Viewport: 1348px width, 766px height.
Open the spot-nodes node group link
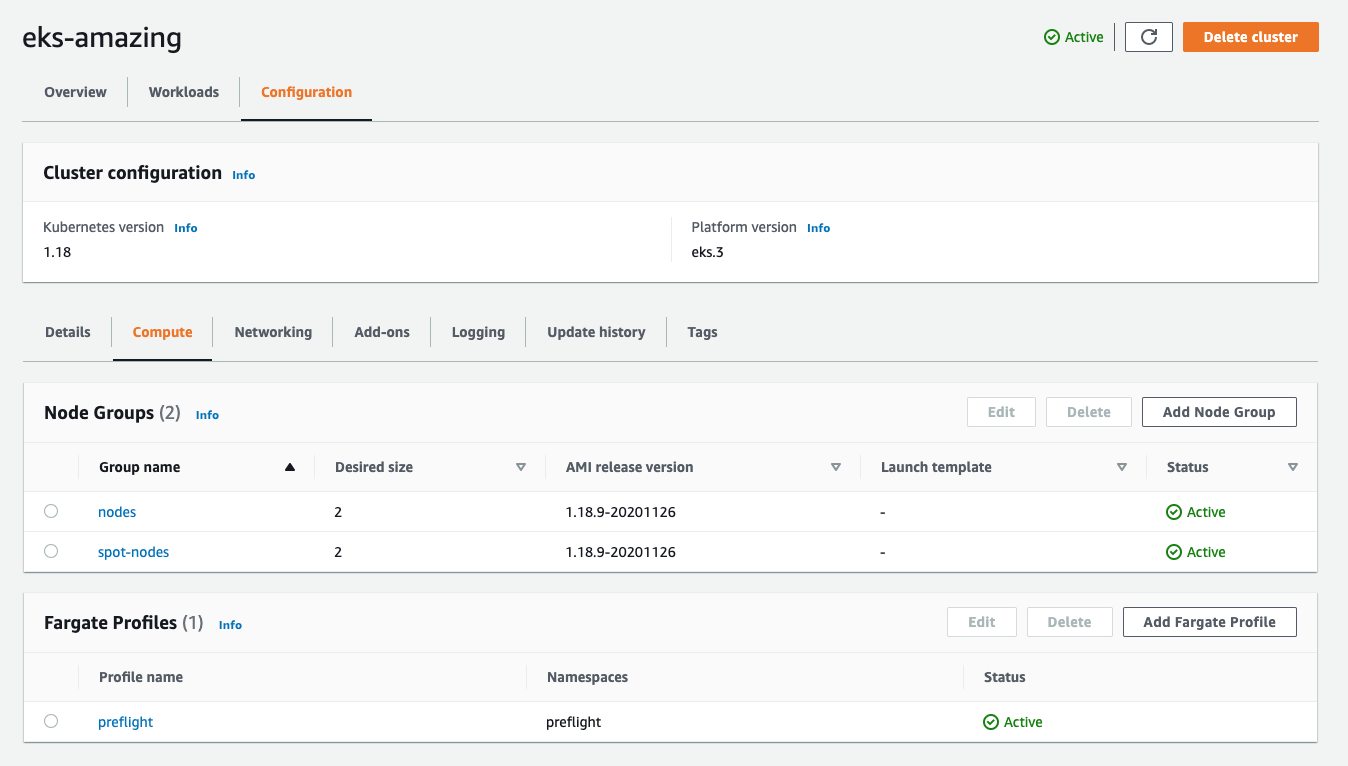pos(133,552)
